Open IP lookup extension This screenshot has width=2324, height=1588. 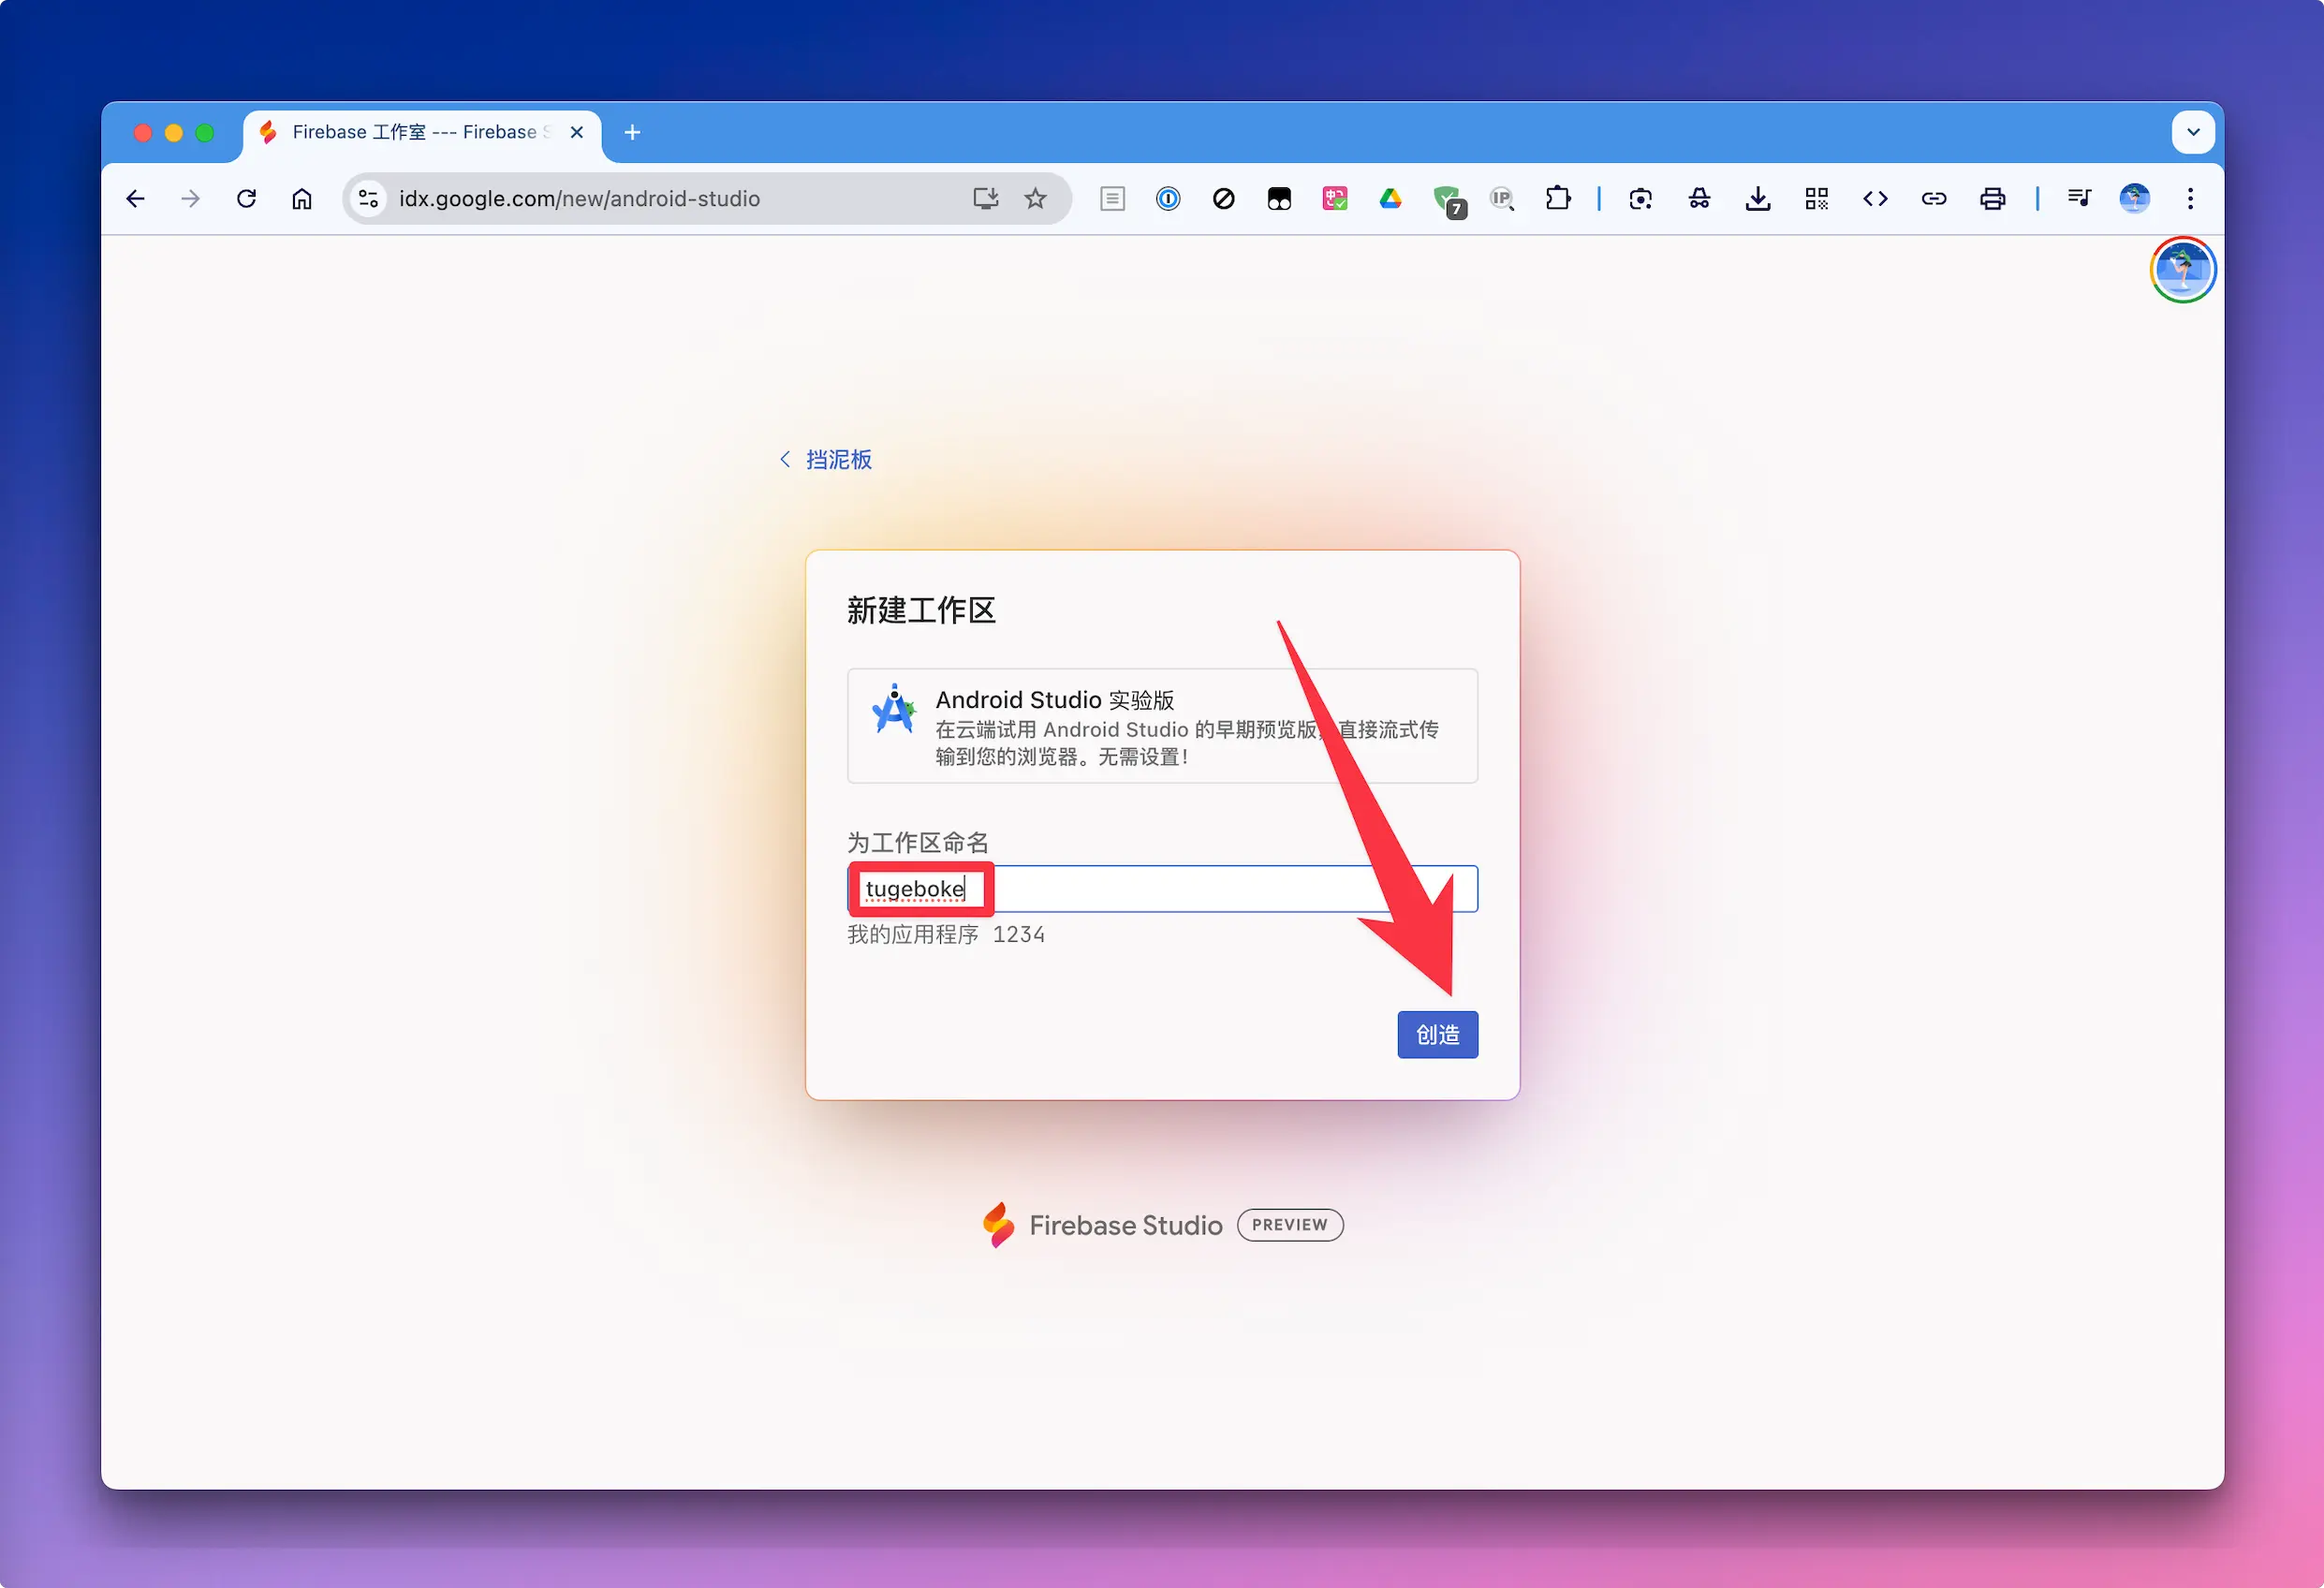(1502, 199)
